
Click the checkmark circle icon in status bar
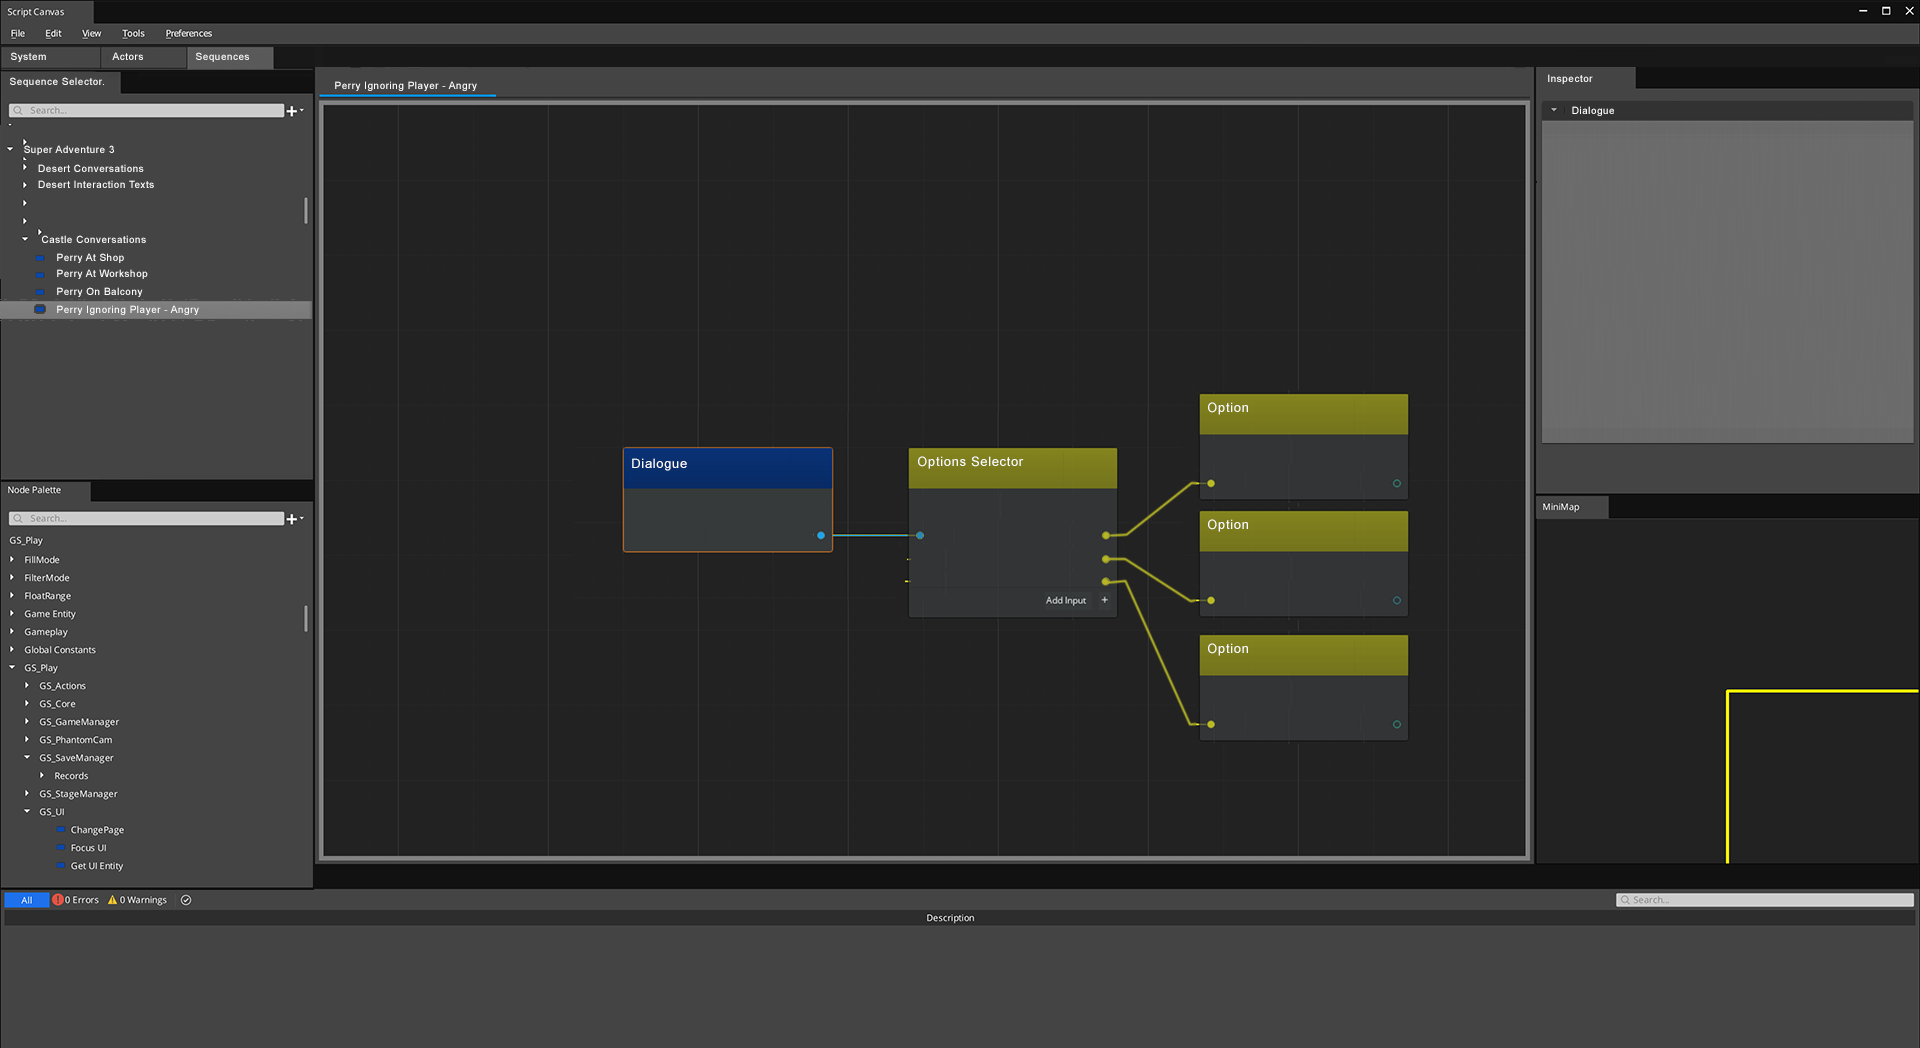tap(186, 900)
